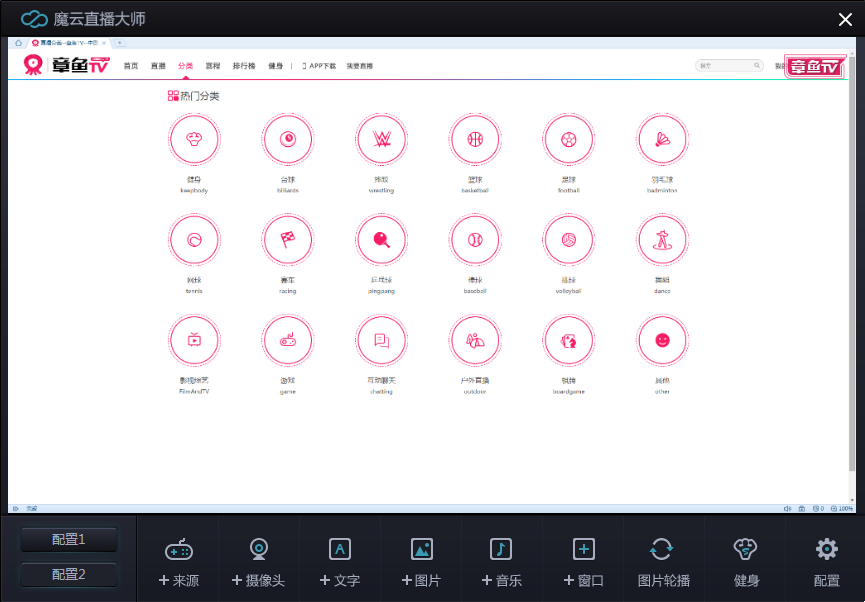This screenshot has height=602, width=865.
Task: Click the APP下载 download link
Action: (320, 66)
